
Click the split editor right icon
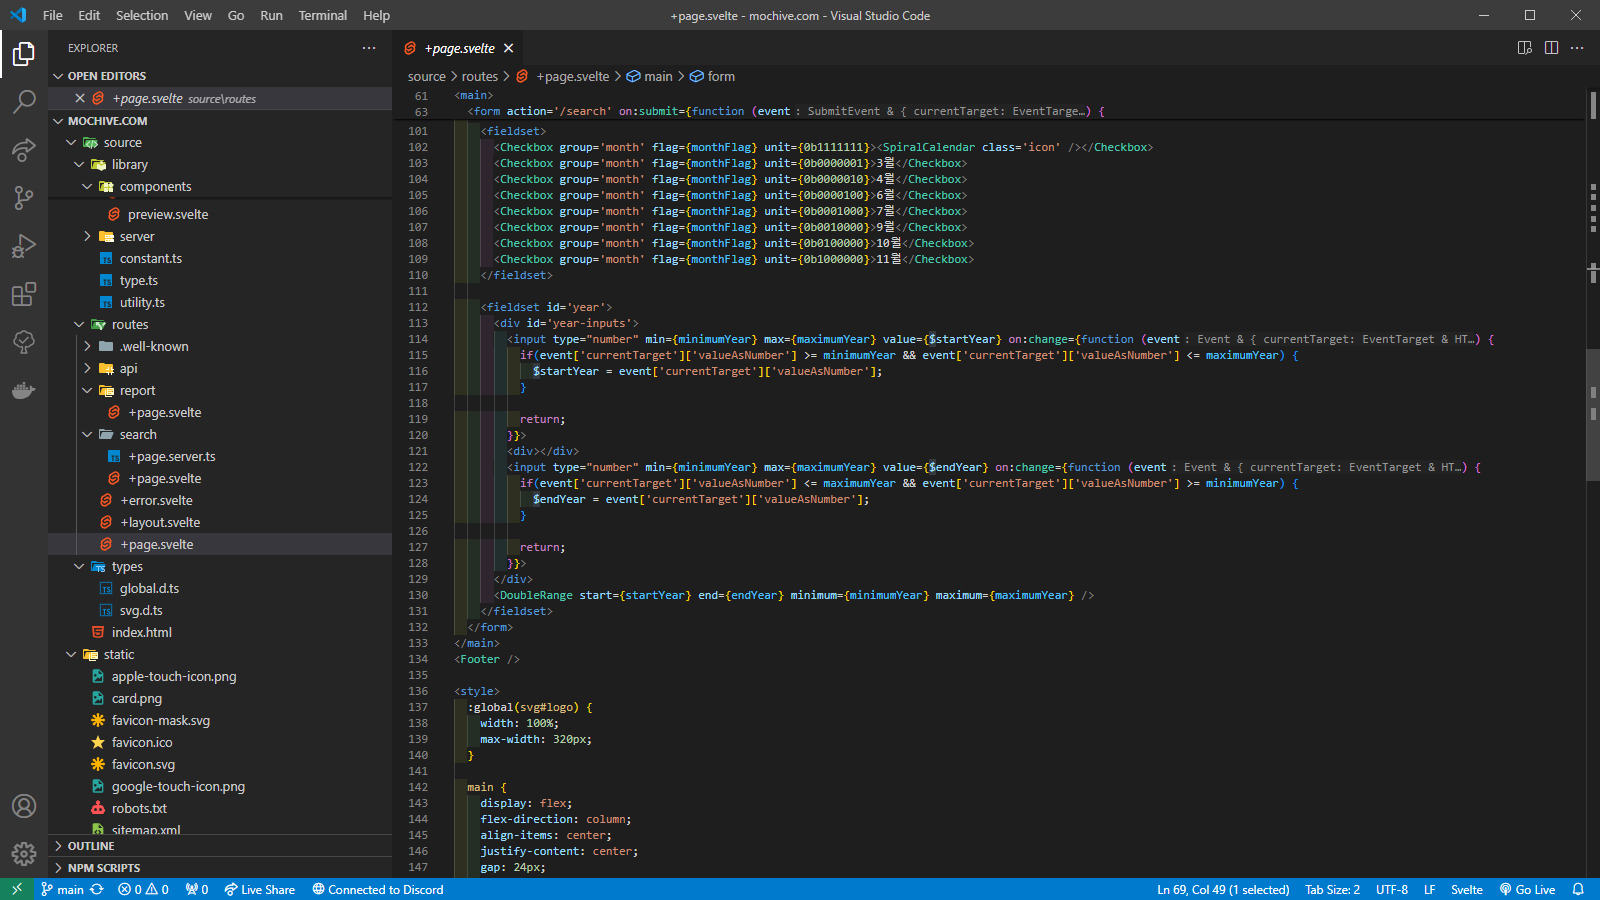(x=1551, y=48)
